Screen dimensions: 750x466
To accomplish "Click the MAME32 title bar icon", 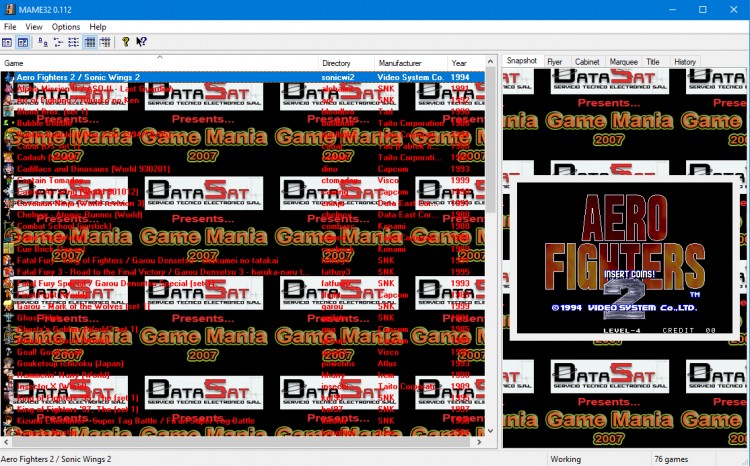I will pyautogui.click(x=10, y=9).
